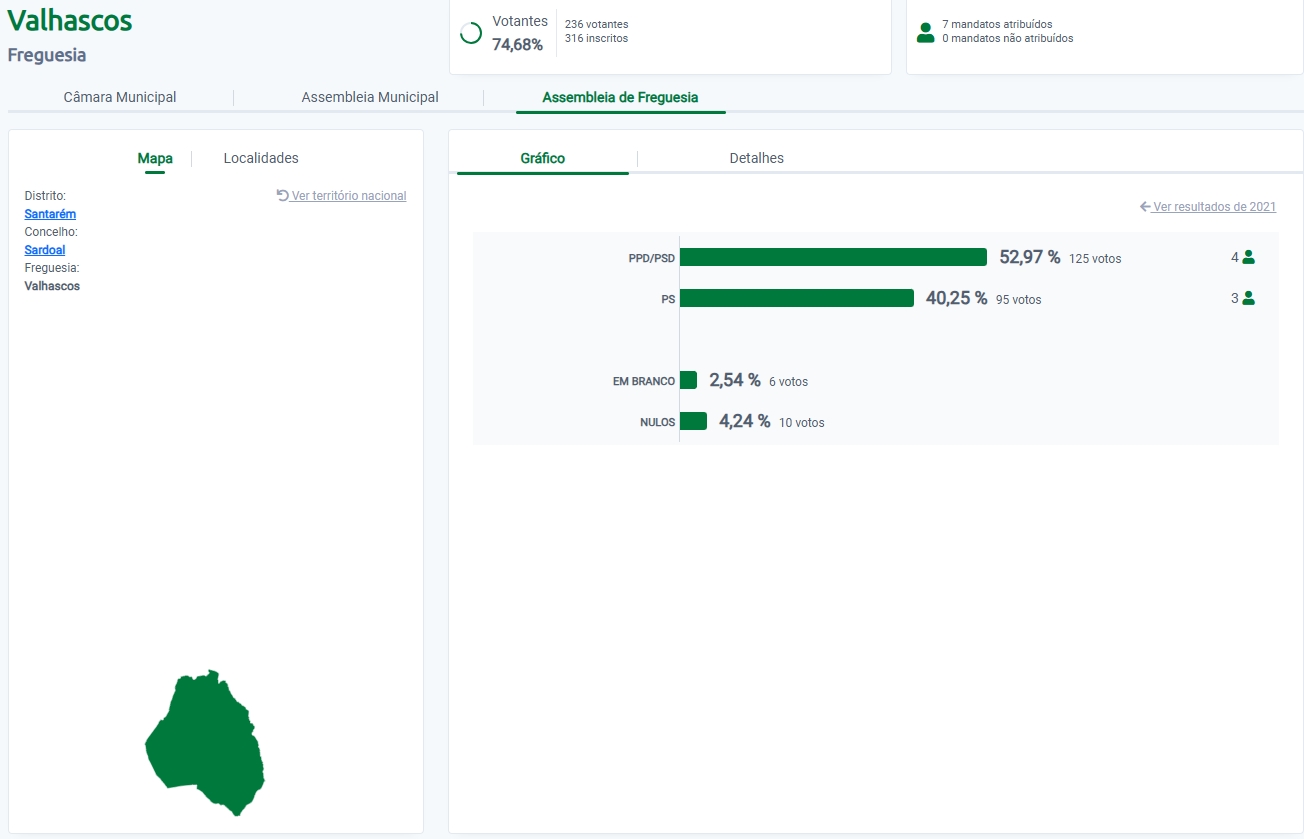Click the voter turnout circular progress icon
The image size is (1304, 839).
[x=471, y=33]
